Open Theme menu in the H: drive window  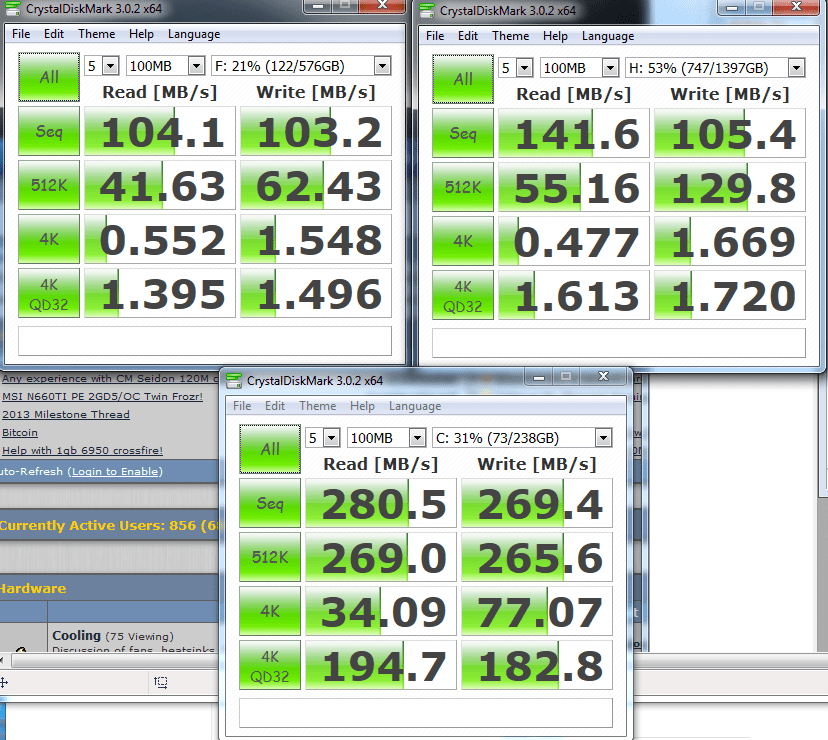[511, 36]
